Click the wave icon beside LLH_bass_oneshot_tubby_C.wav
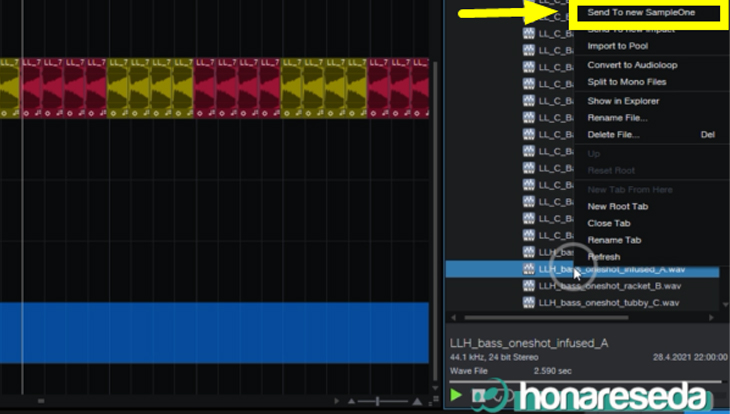The width and height of the screenshot is (730, 414). click(528, 303)
